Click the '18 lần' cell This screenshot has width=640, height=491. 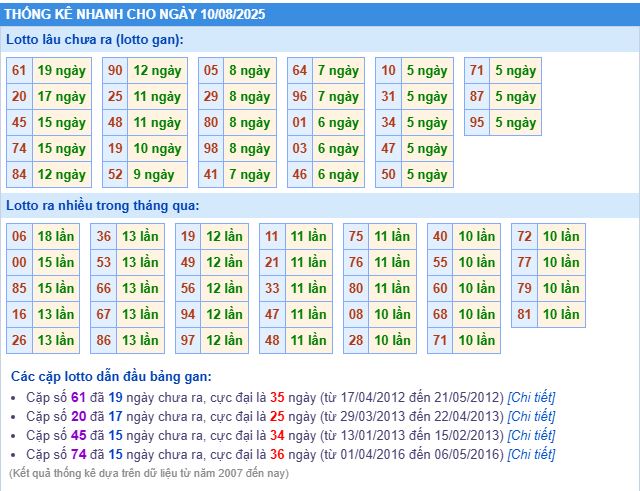click(x=56, y=236)
